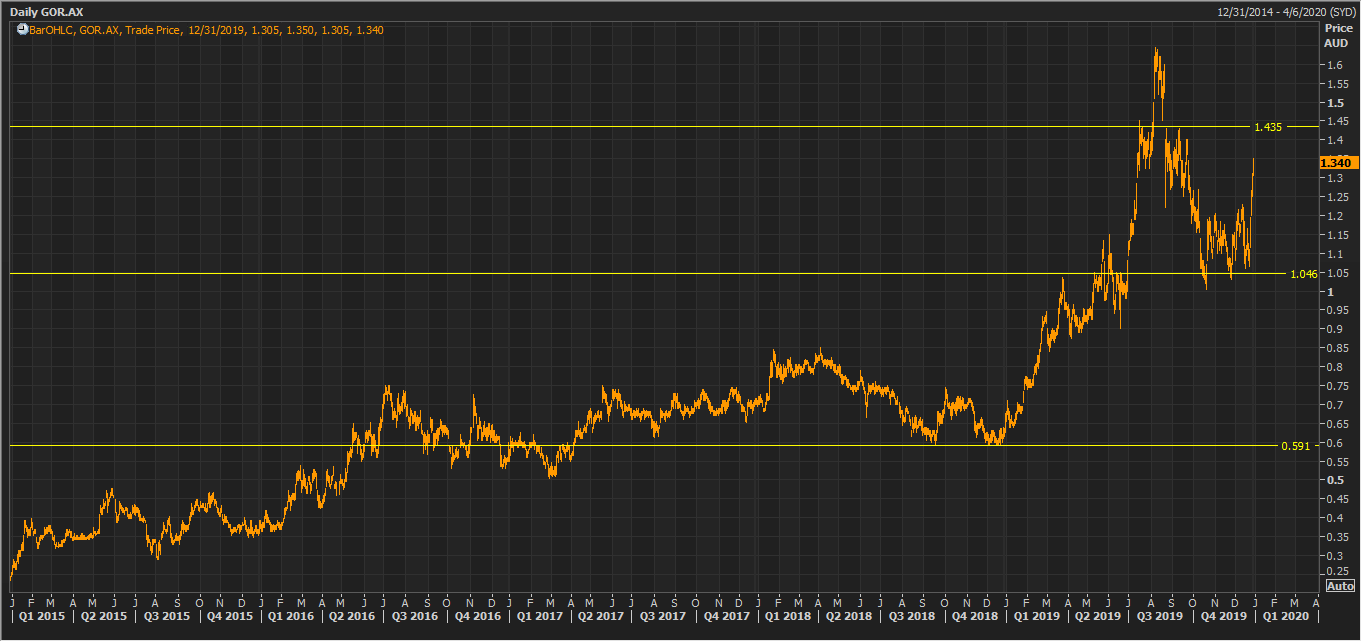Click the 0.75 price axis label
Image resolution: width=1362 pixels, height=642 pixels.
click(1338, 386)
